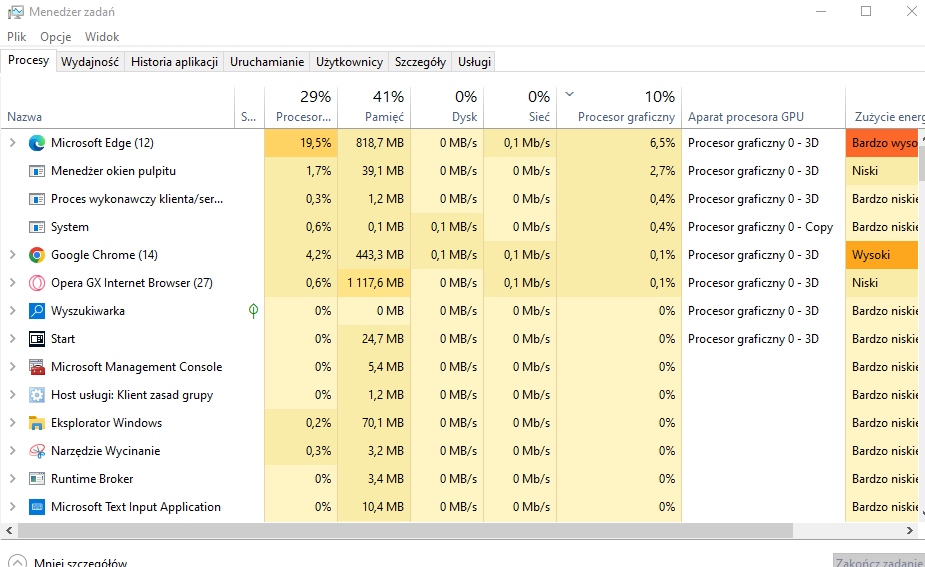Expand the Opera GX Internet Browser (27) group

(x=12, y=283)
